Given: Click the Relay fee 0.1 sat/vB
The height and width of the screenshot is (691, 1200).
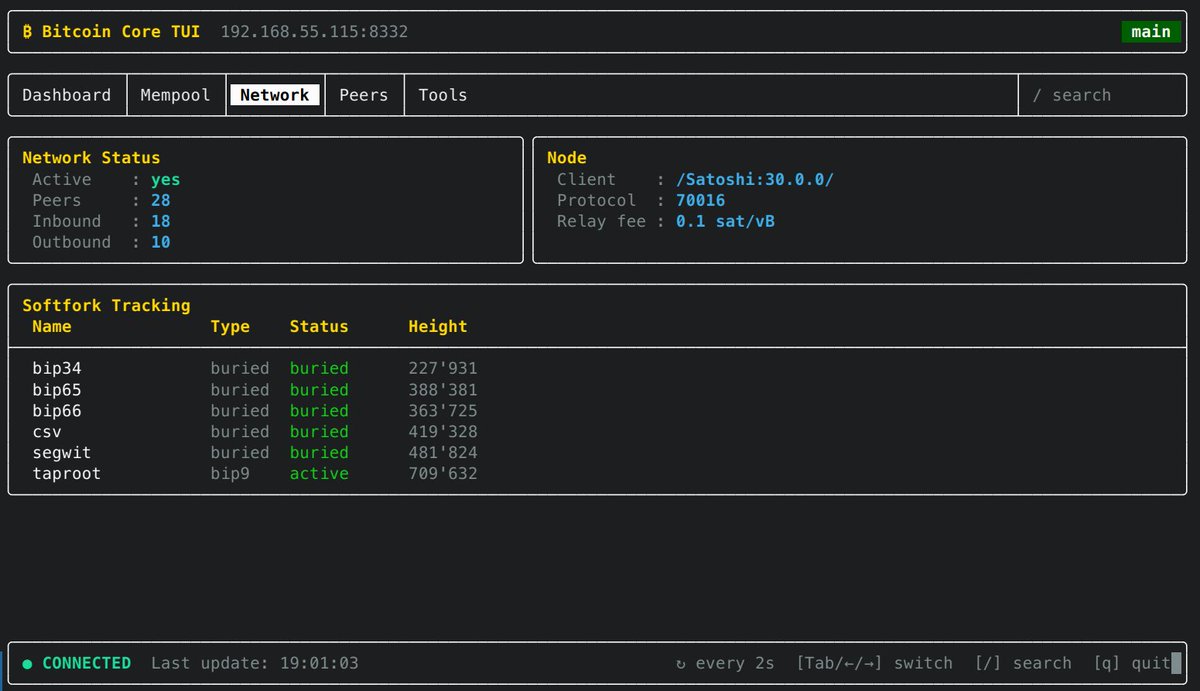Looking at the screenshot, I should pyautogui.click(x=726, y=222).
